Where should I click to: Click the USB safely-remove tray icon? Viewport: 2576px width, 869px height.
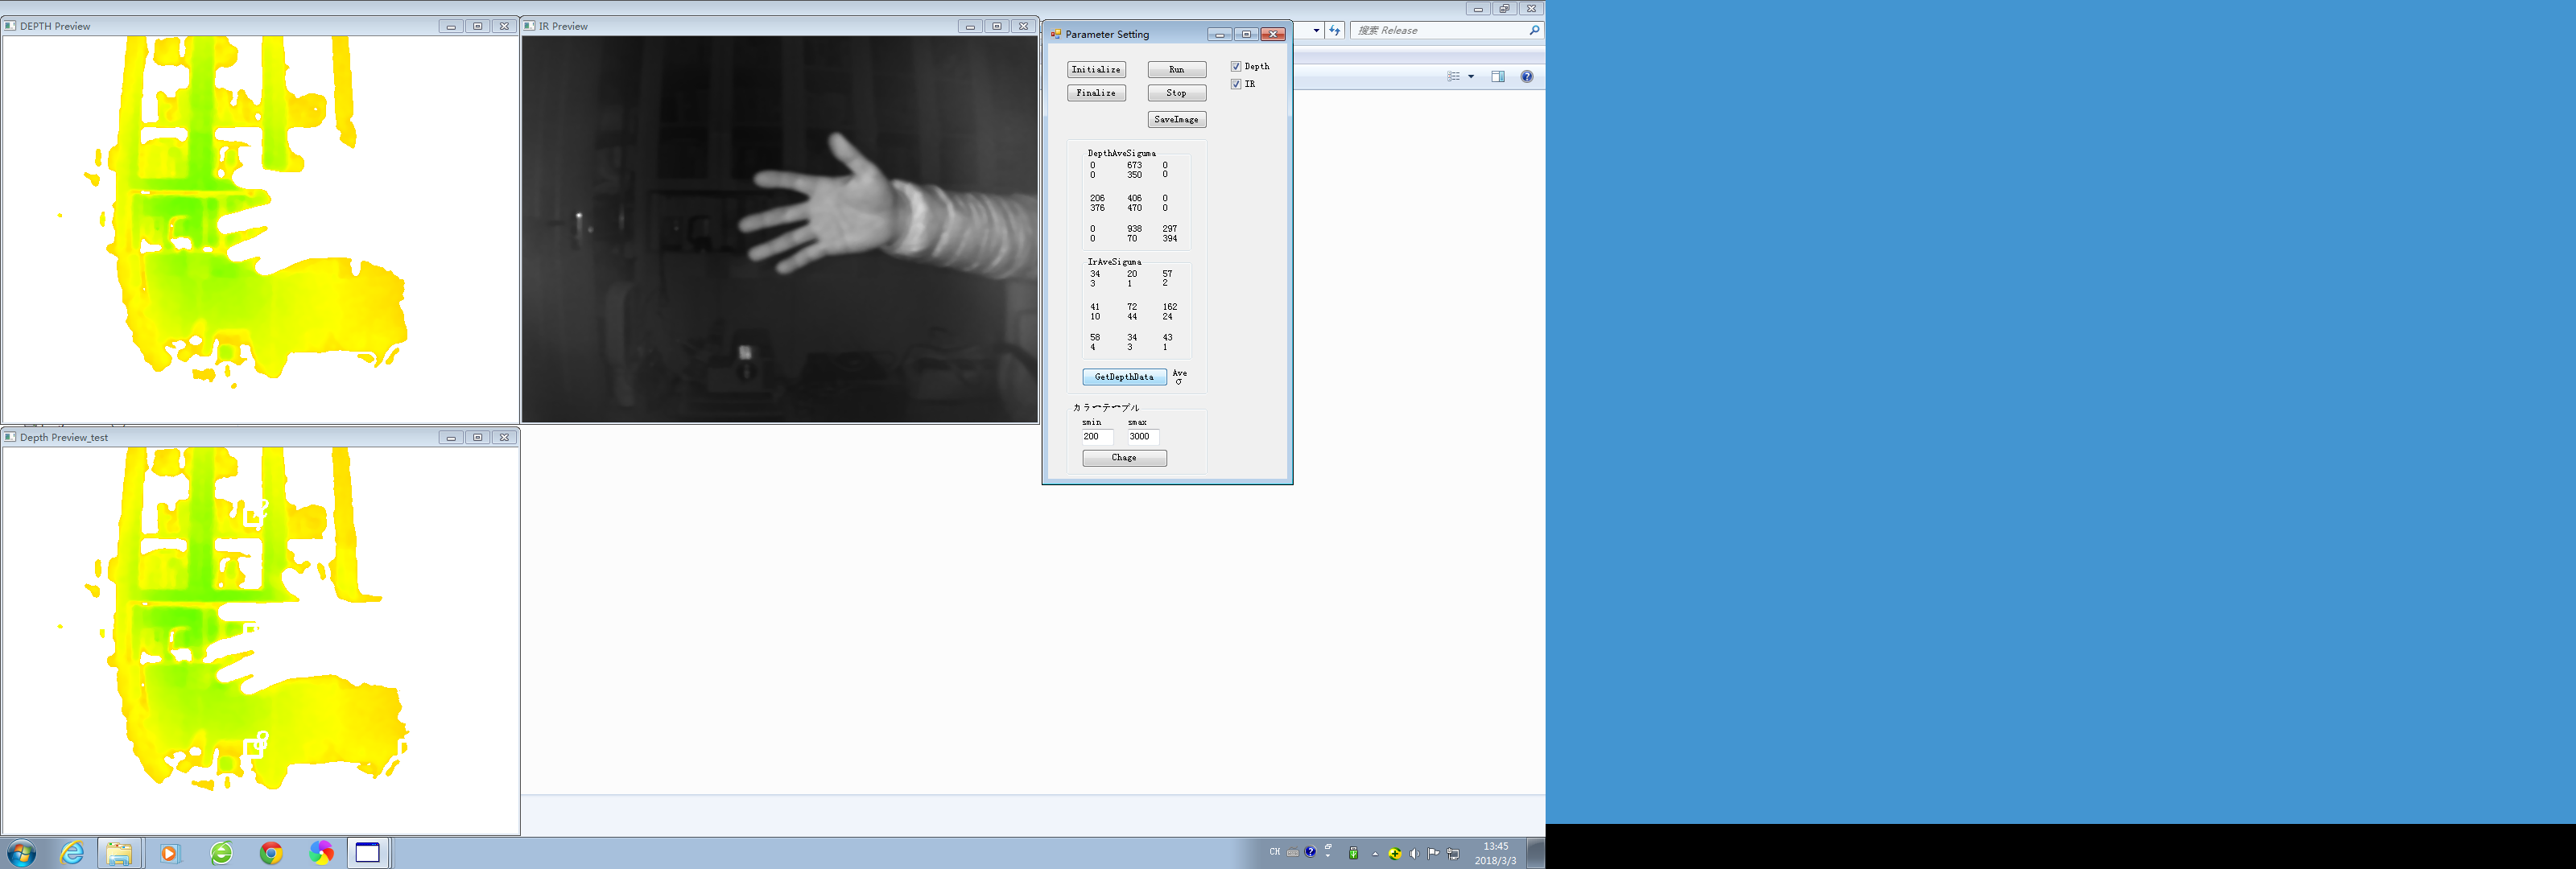(x=1353, y=853)
